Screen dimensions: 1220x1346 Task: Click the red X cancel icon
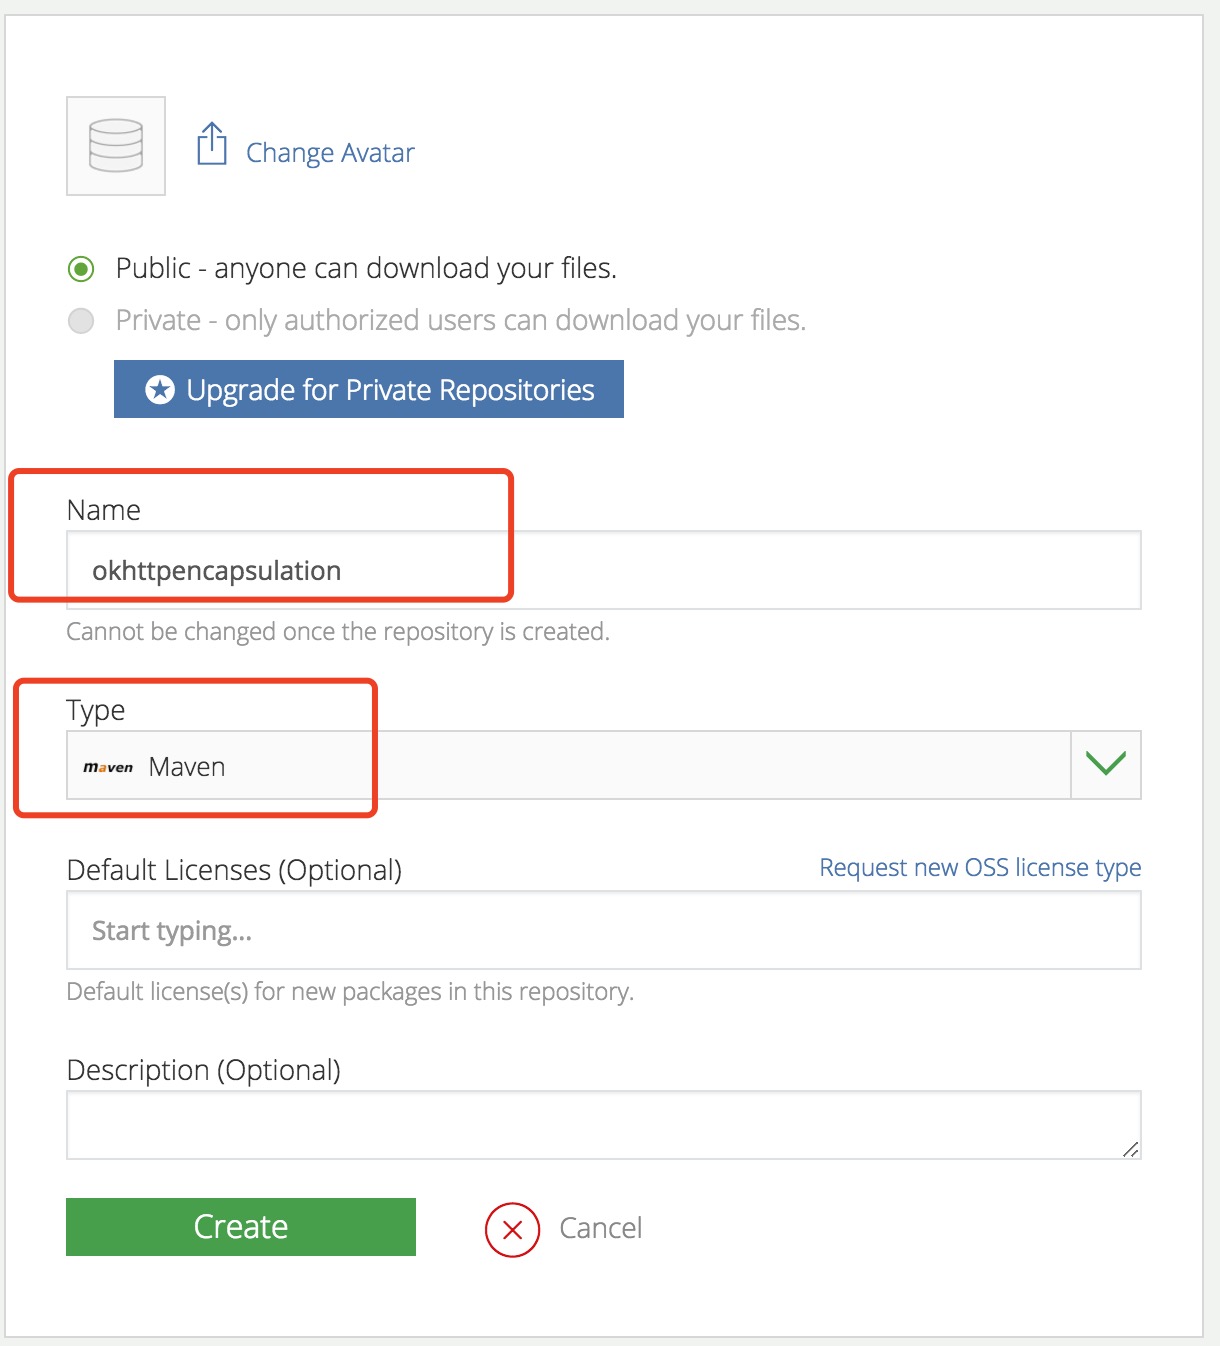tap(513, 1229)
